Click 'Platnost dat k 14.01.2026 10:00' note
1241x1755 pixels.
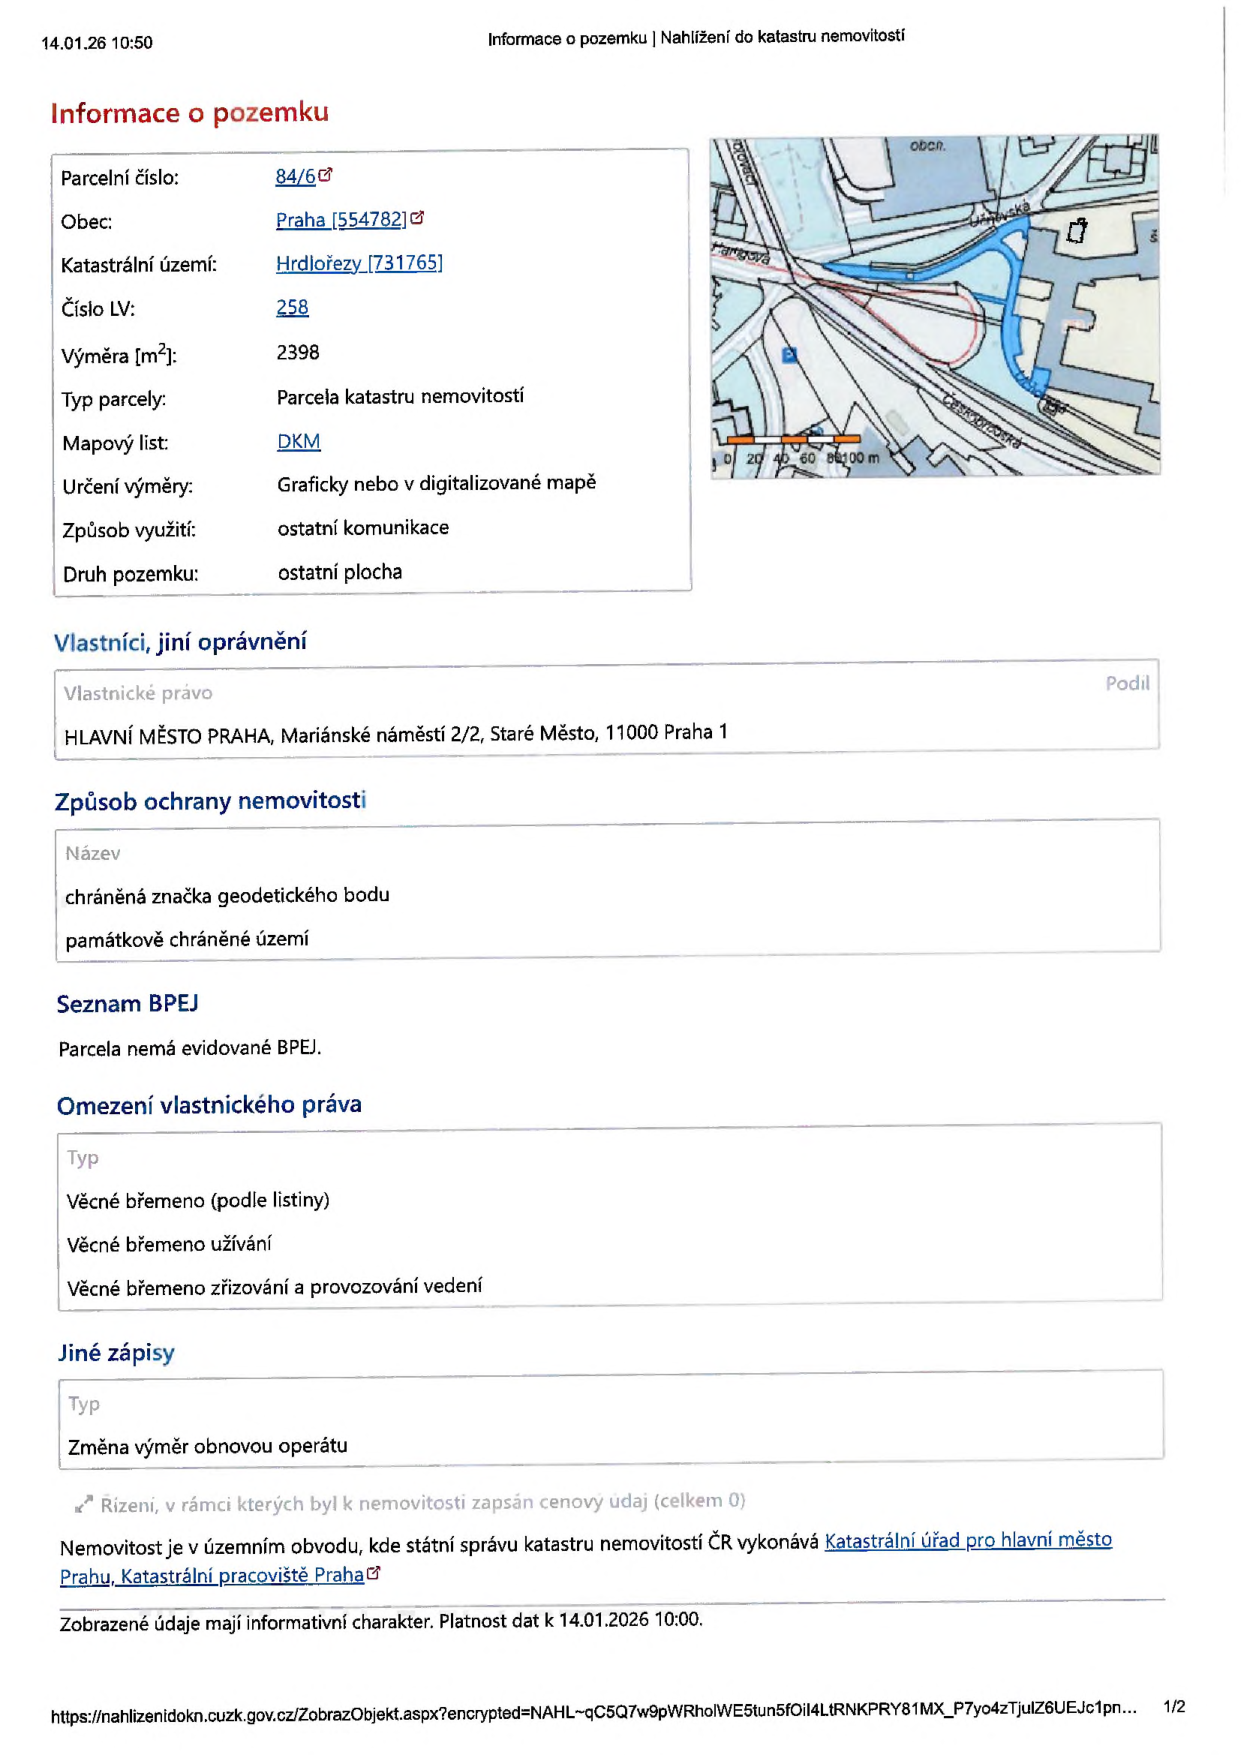coord(570,1619)
